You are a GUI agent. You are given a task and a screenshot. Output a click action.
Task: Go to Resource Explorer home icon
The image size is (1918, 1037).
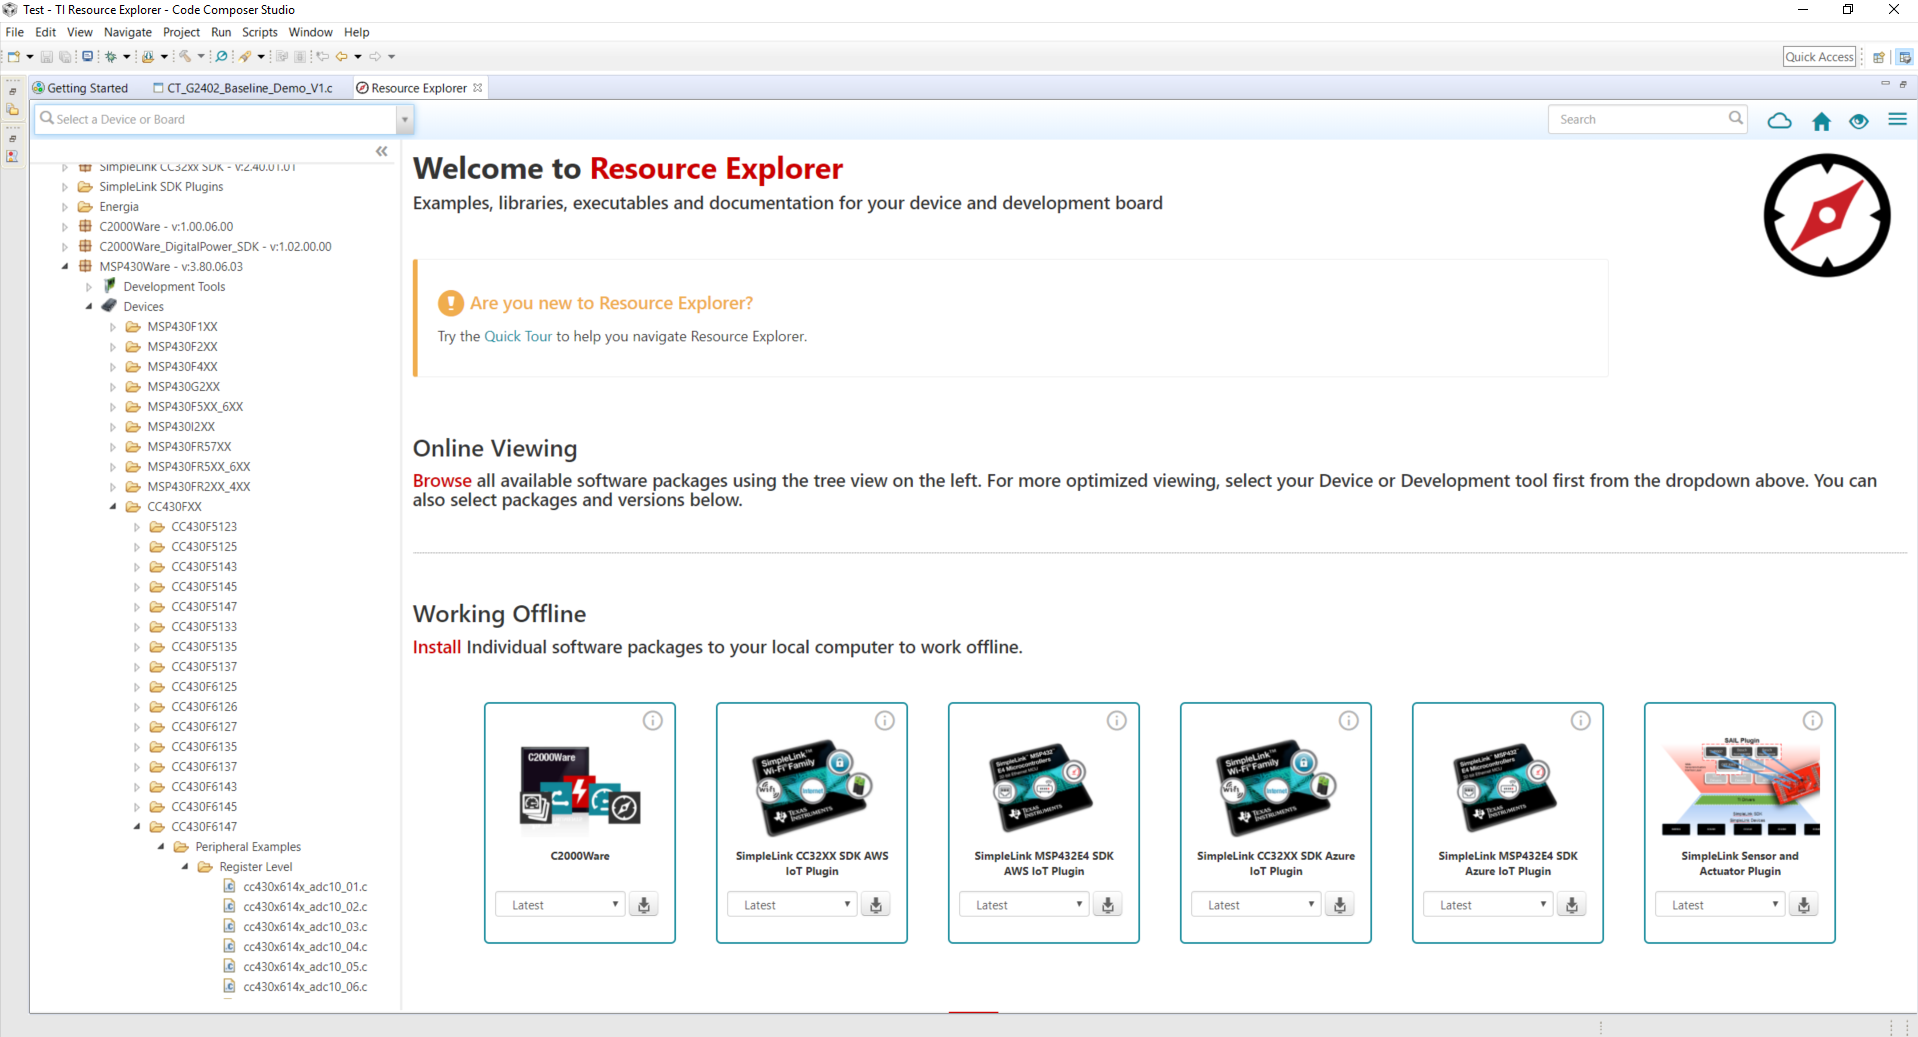pos(1821,121)
